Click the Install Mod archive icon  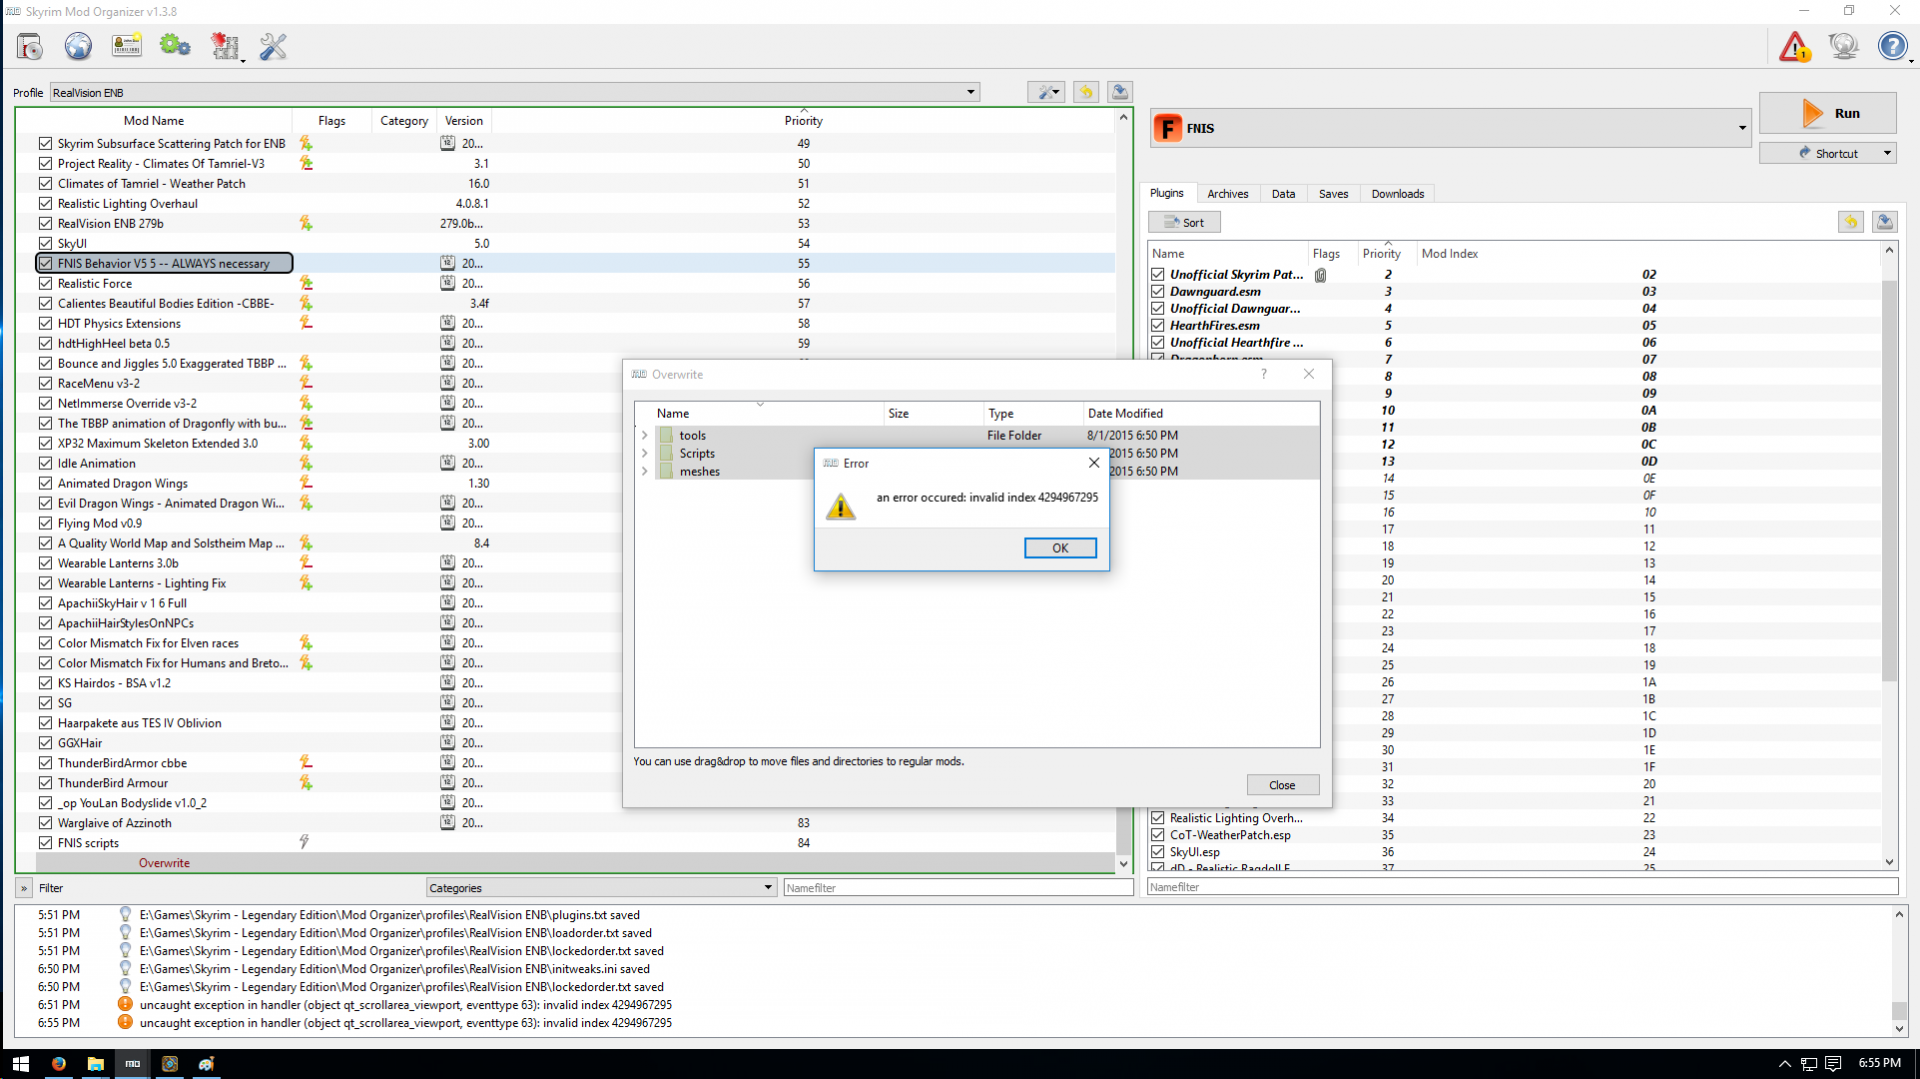(x=30, y=47)
